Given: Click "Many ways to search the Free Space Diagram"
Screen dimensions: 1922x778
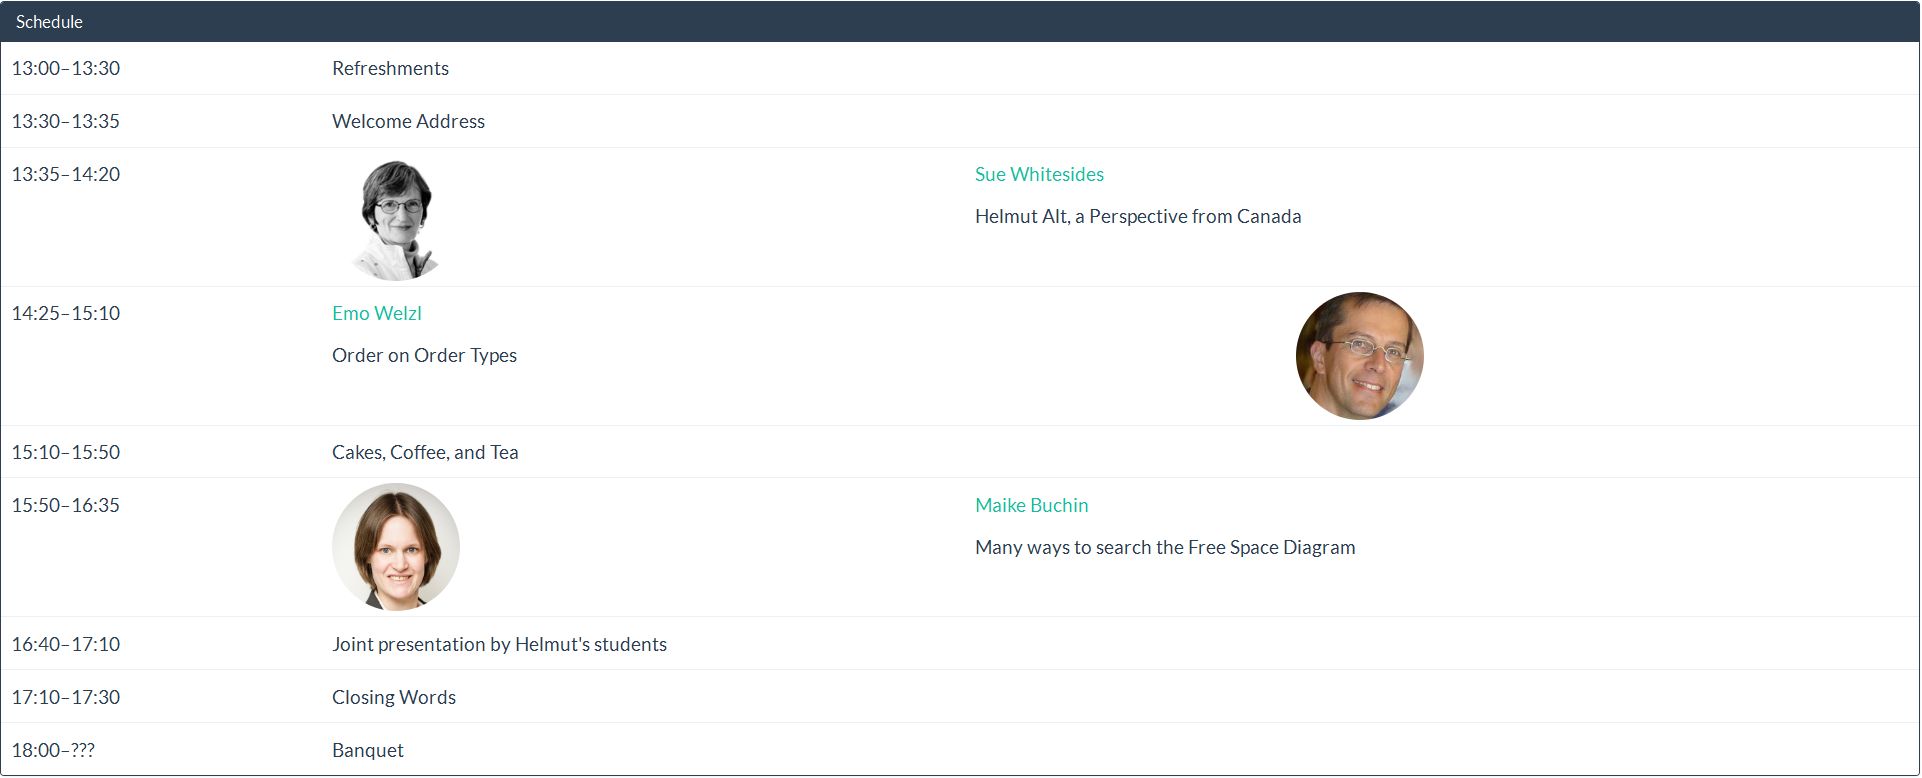Looking at the screenshot, I should (x=1165, y=547).
